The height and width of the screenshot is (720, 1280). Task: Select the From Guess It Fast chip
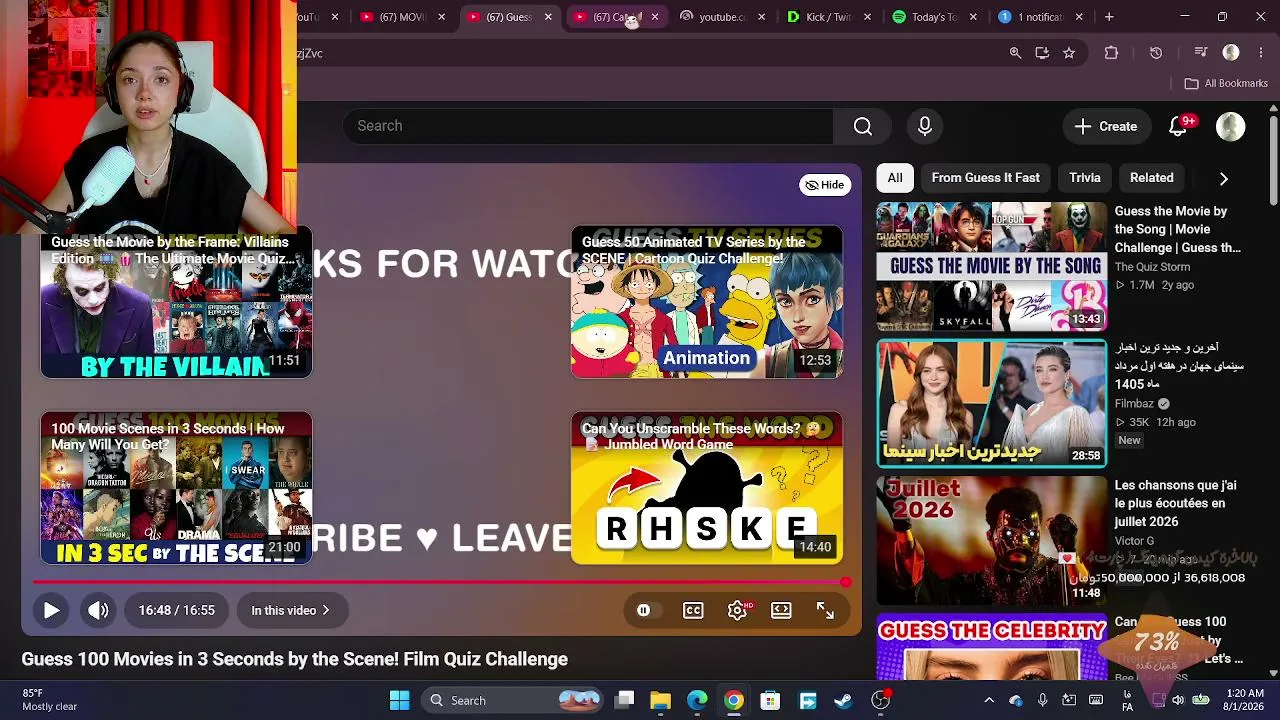pyautogui.click(x=986, y=178)
